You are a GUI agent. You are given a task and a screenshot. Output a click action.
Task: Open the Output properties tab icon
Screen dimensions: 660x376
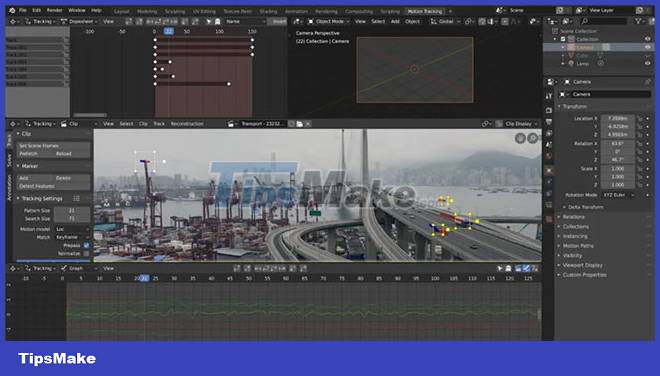pos(548,122)
